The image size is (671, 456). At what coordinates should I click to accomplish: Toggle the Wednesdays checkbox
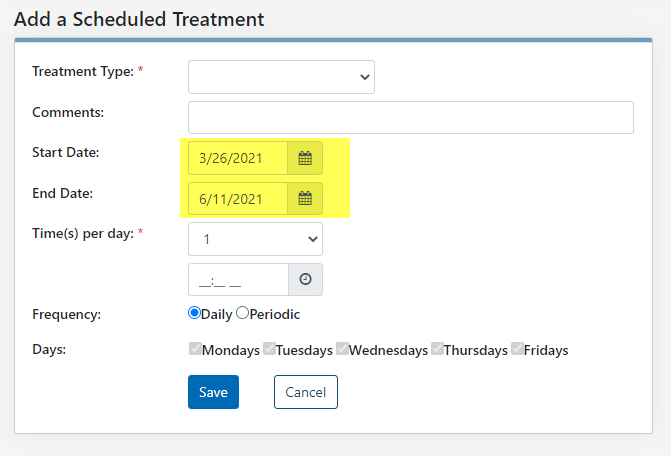(342, 349)
